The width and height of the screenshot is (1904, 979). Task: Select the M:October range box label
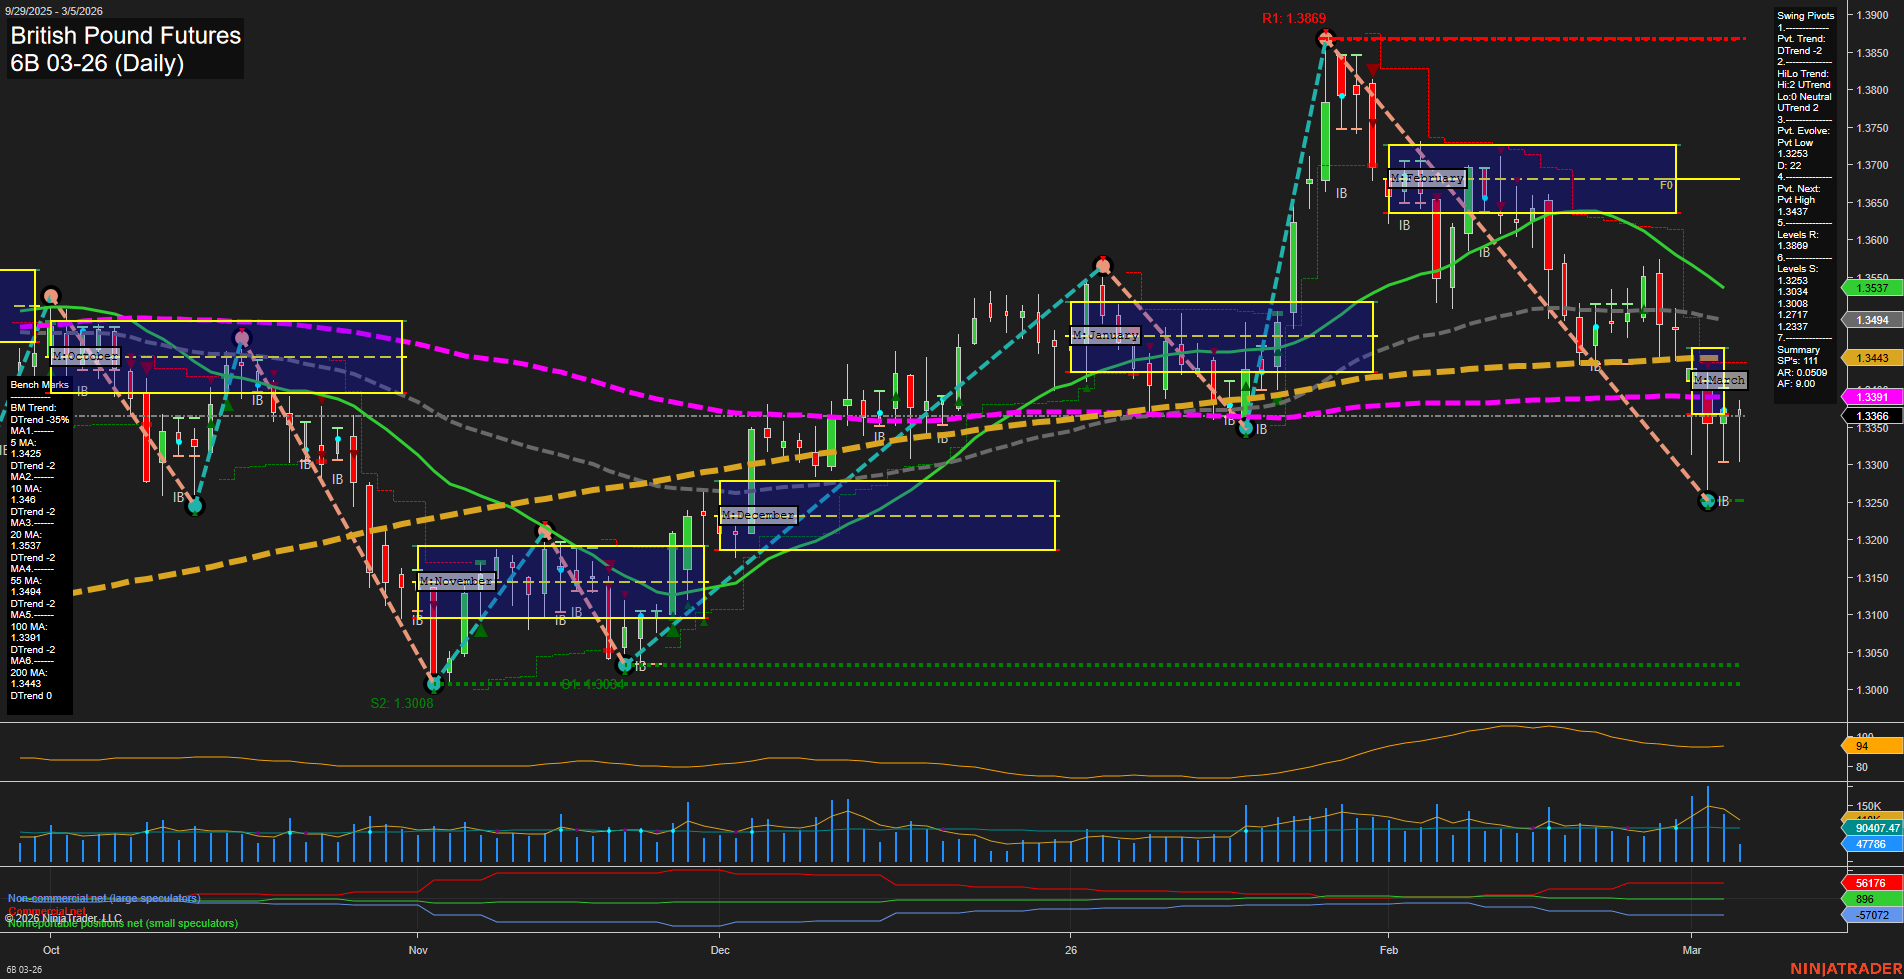pyautogui.click(x=86, y=356)
